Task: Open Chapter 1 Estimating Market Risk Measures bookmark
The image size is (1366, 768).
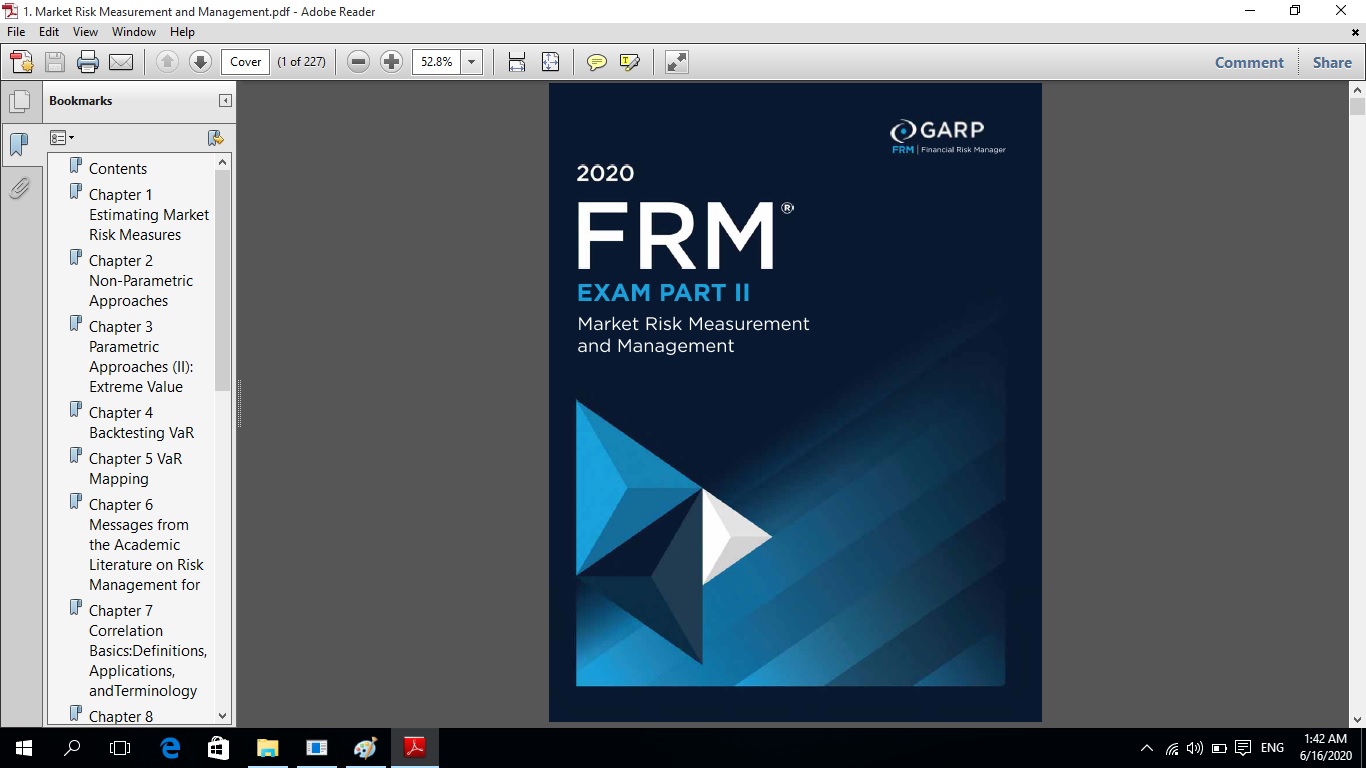Action: pos(149,215)
